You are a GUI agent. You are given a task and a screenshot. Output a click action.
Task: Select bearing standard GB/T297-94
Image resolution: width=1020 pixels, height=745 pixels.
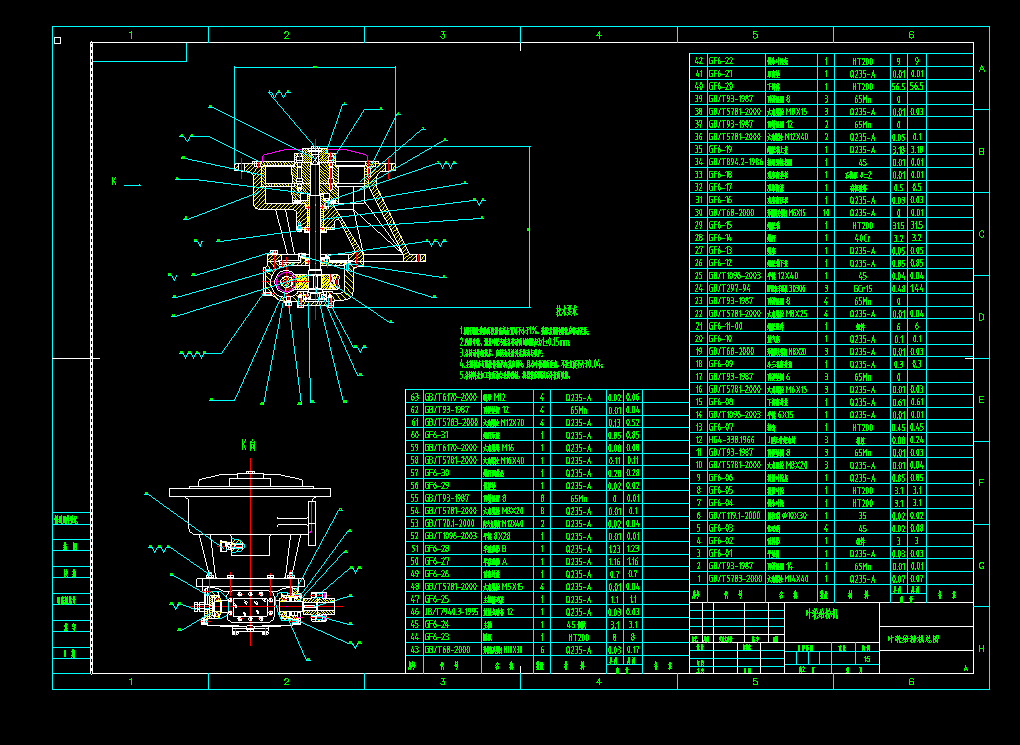click(x=729, y=288)
